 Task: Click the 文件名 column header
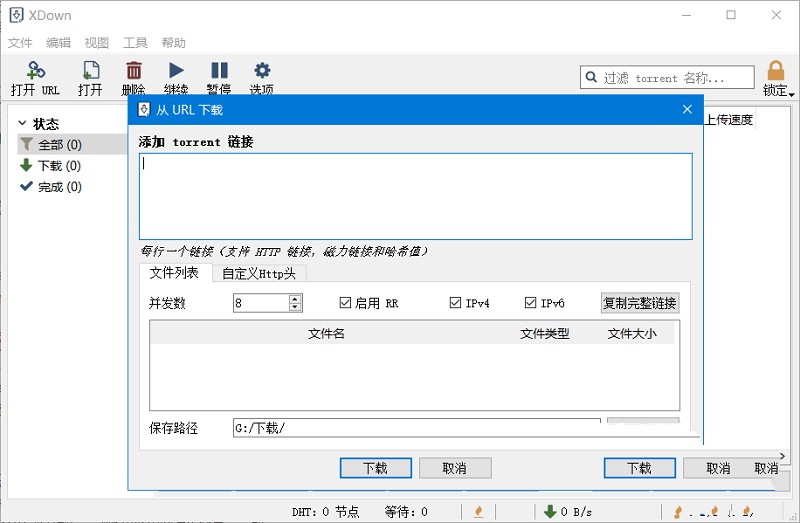tap(327, 333)
